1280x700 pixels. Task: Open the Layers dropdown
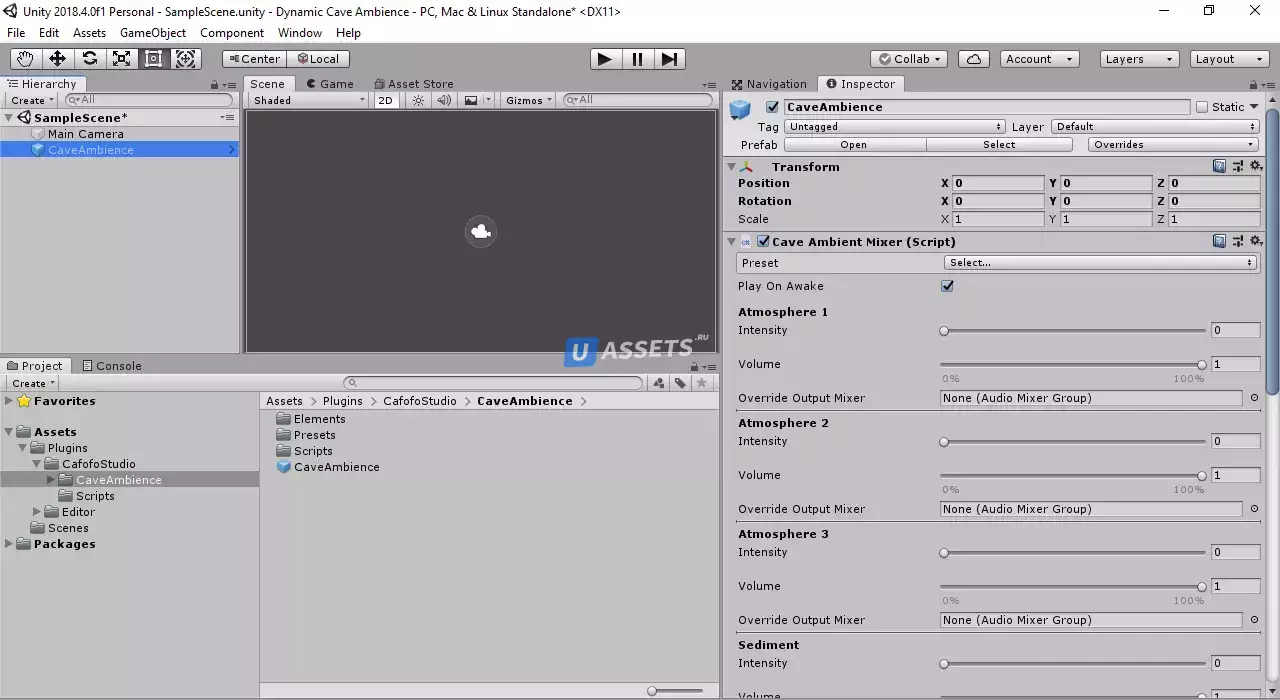tap(1140, 59)
